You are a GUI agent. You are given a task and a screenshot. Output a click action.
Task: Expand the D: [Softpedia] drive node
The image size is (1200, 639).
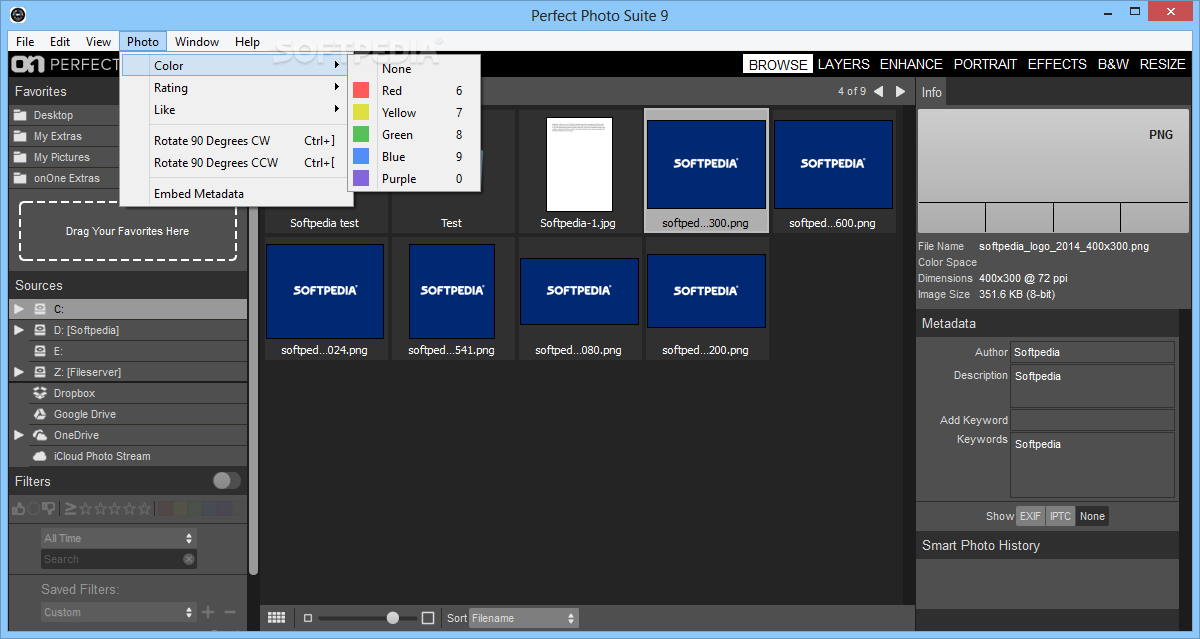coord(19,330)
